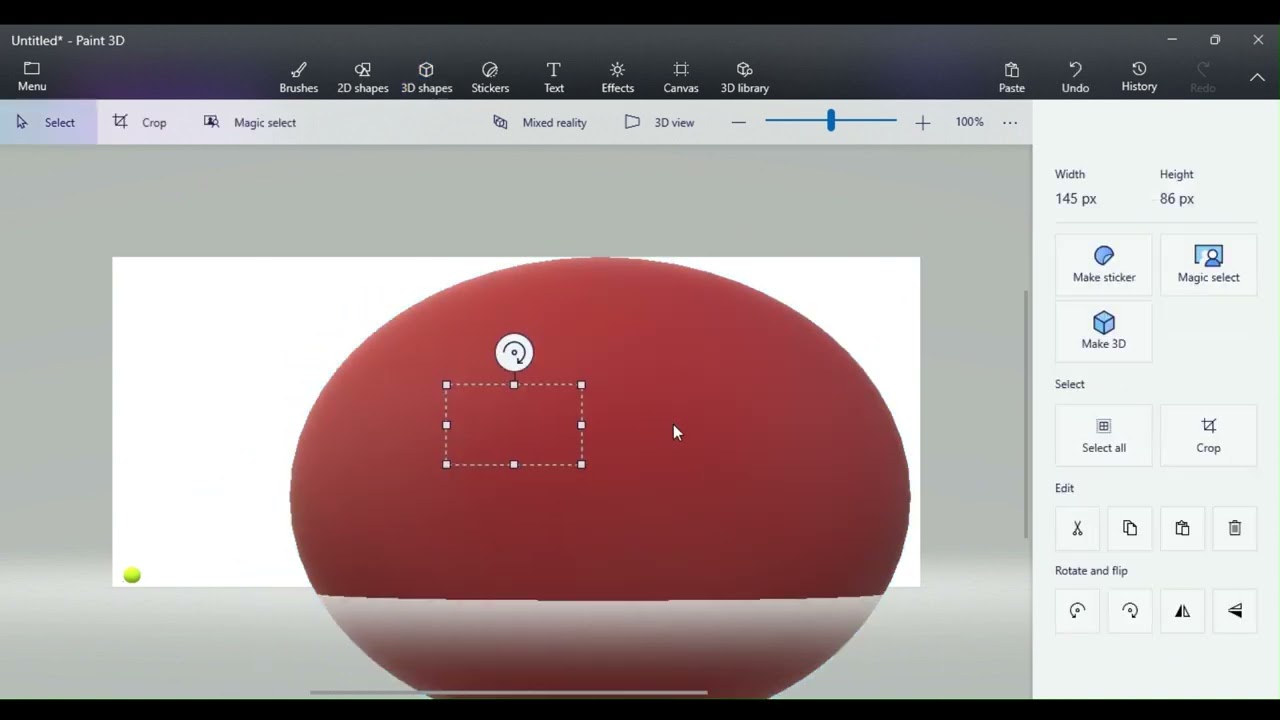
Task: Click Make sticker button
Action: tap(1104, 264)
